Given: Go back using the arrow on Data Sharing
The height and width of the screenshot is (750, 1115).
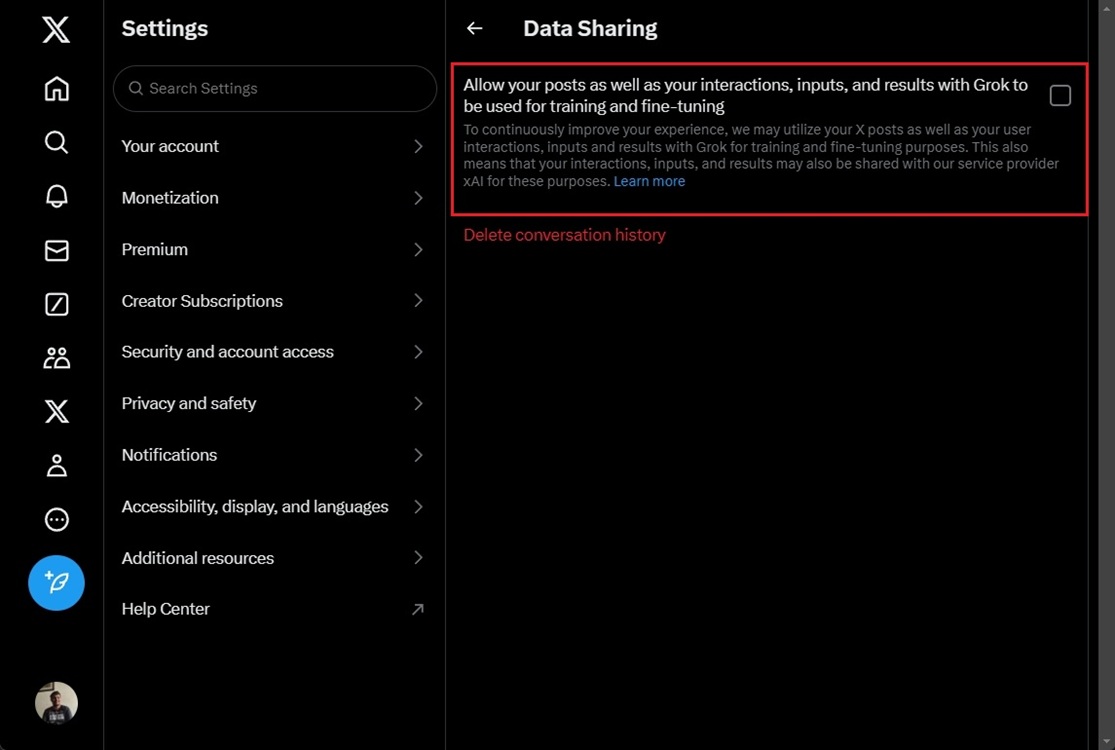Looking at the screenshot, I should 473,28.
